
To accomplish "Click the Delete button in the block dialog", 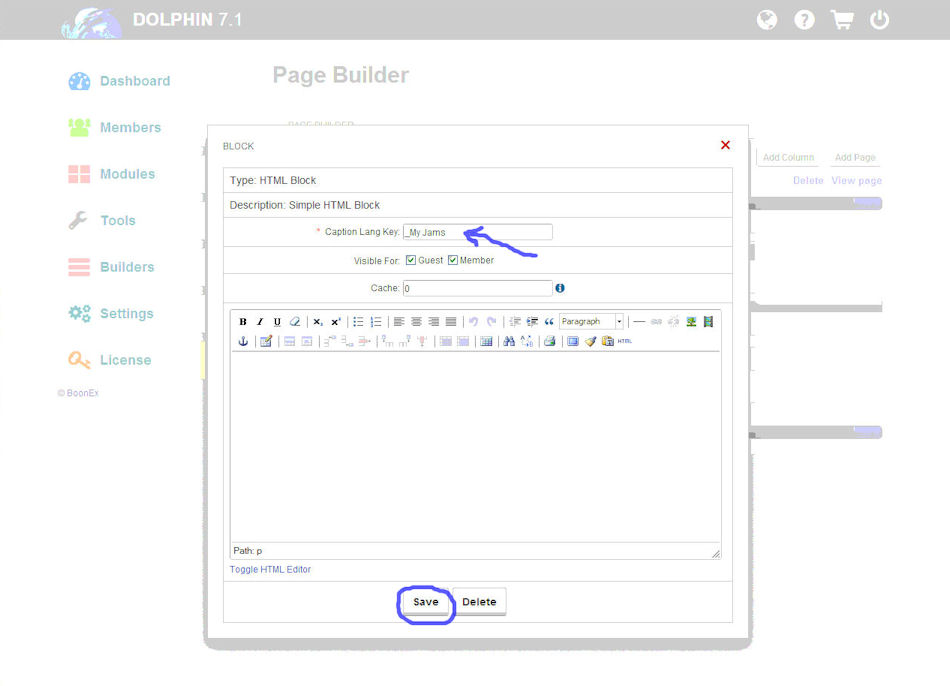I will 479,602.
